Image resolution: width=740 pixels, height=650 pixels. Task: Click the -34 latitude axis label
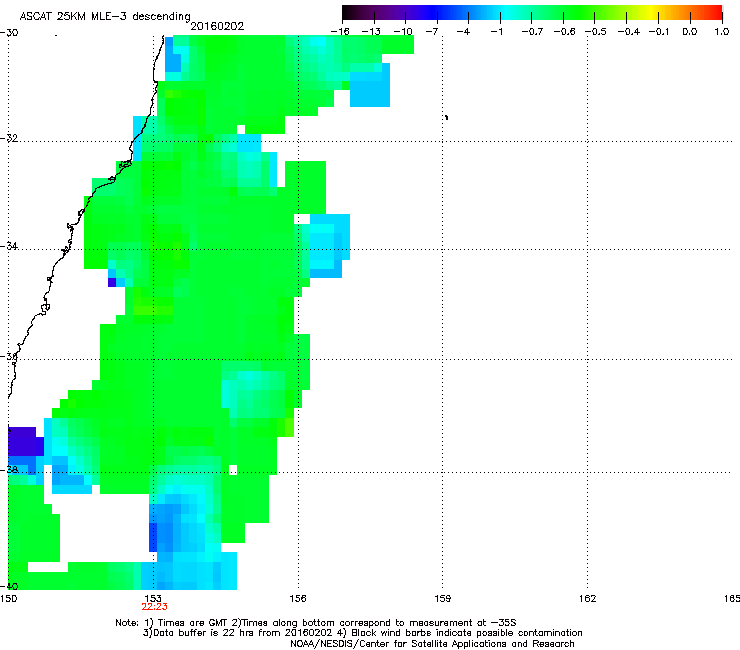(x=9, y=246)
